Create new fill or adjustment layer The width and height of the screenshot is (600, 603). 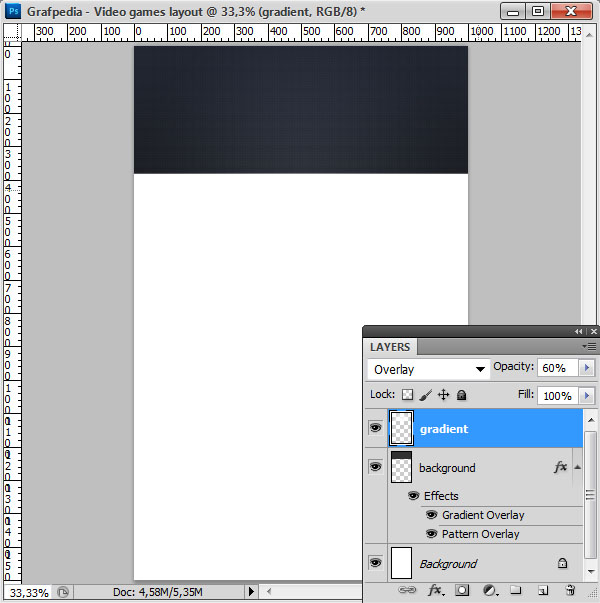pos(489,590)
